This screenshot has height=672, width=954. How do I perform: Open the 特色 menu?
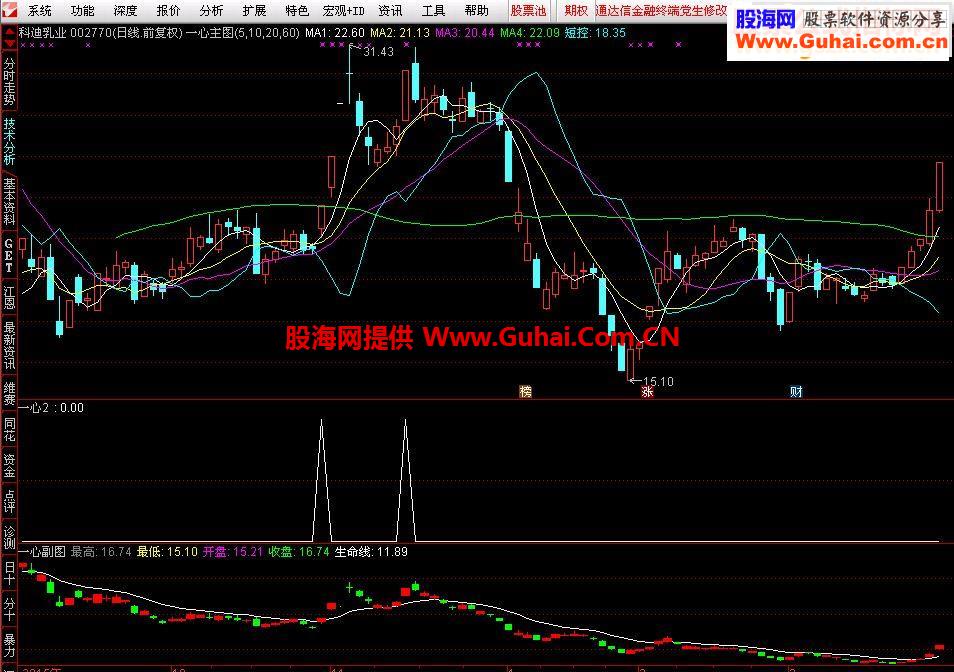click(x=297, y=10)
